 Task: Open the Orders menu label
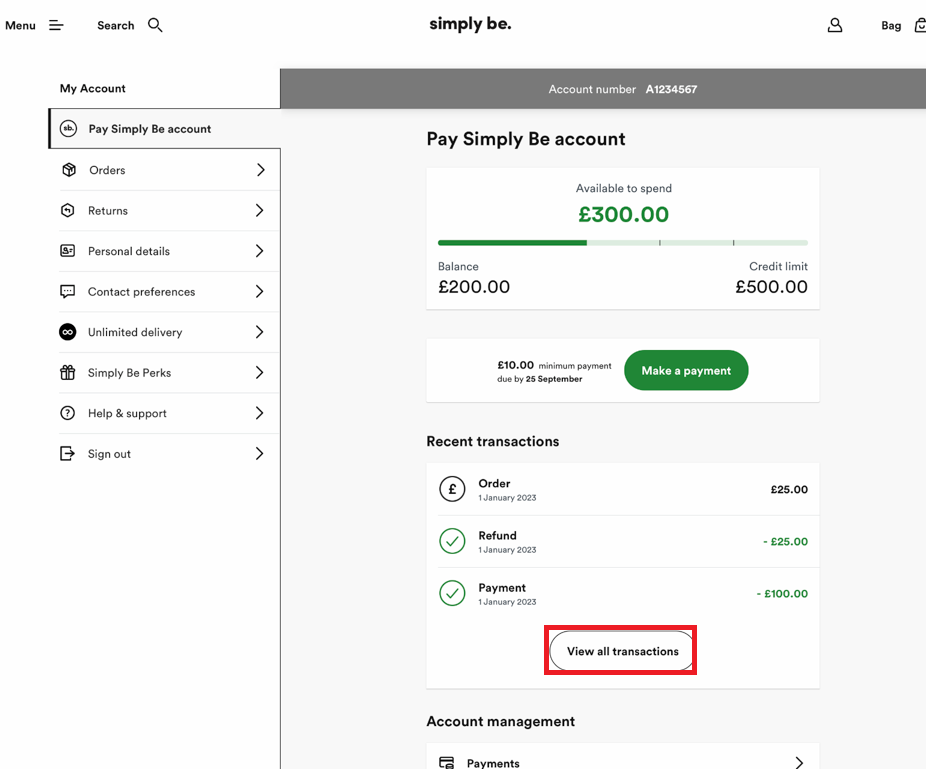pyautogui.click(x=107, y=170)
